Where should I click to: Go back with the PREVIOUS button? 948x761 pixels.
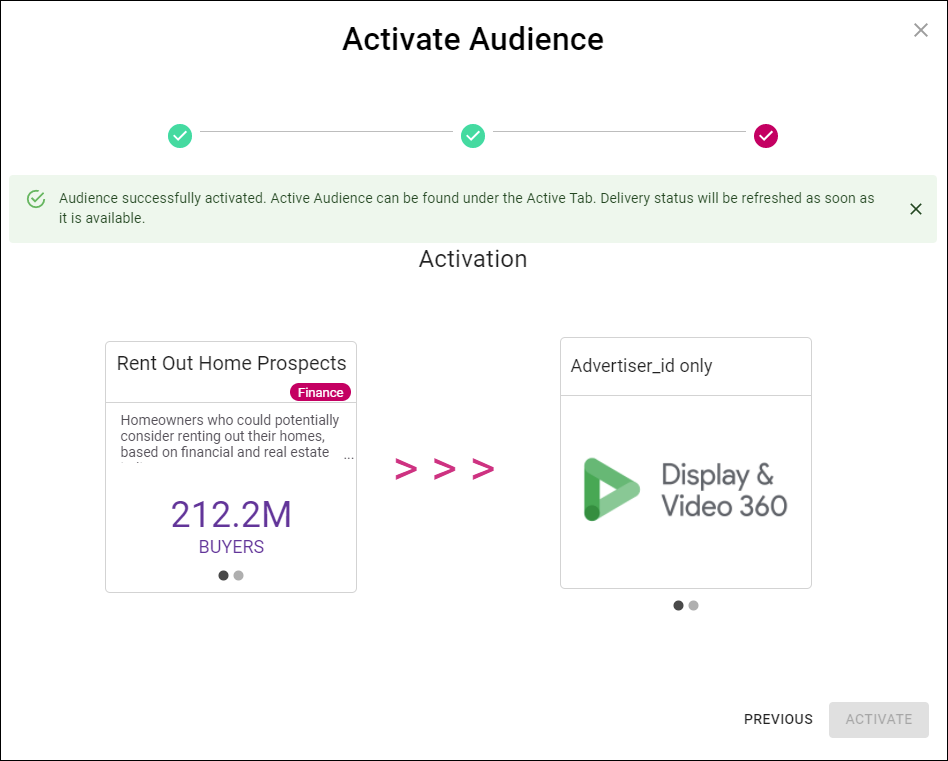778,719
